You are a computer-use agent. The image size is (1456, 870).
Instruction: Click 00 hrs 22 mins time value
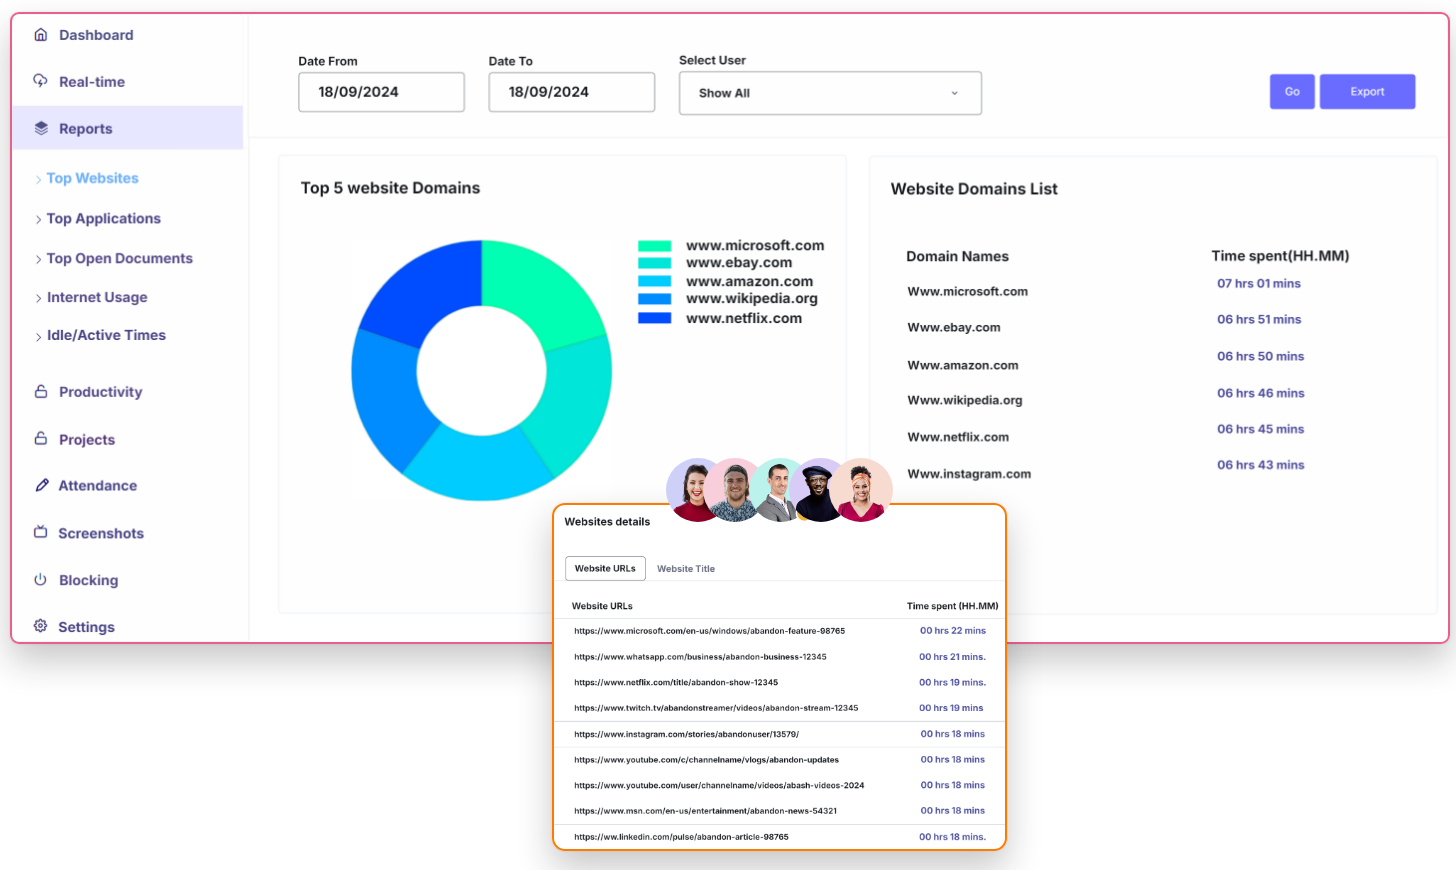[x=953, y=631]
